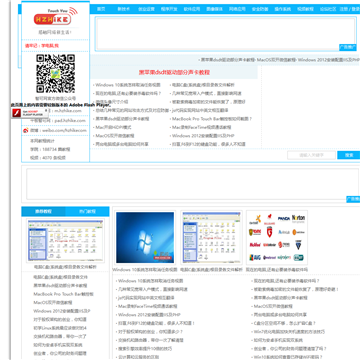The width and height of the screenshot is (360, 360).
Task: Open the sidebar file explorer thumbnail
Action: click(x=65, y=241)
